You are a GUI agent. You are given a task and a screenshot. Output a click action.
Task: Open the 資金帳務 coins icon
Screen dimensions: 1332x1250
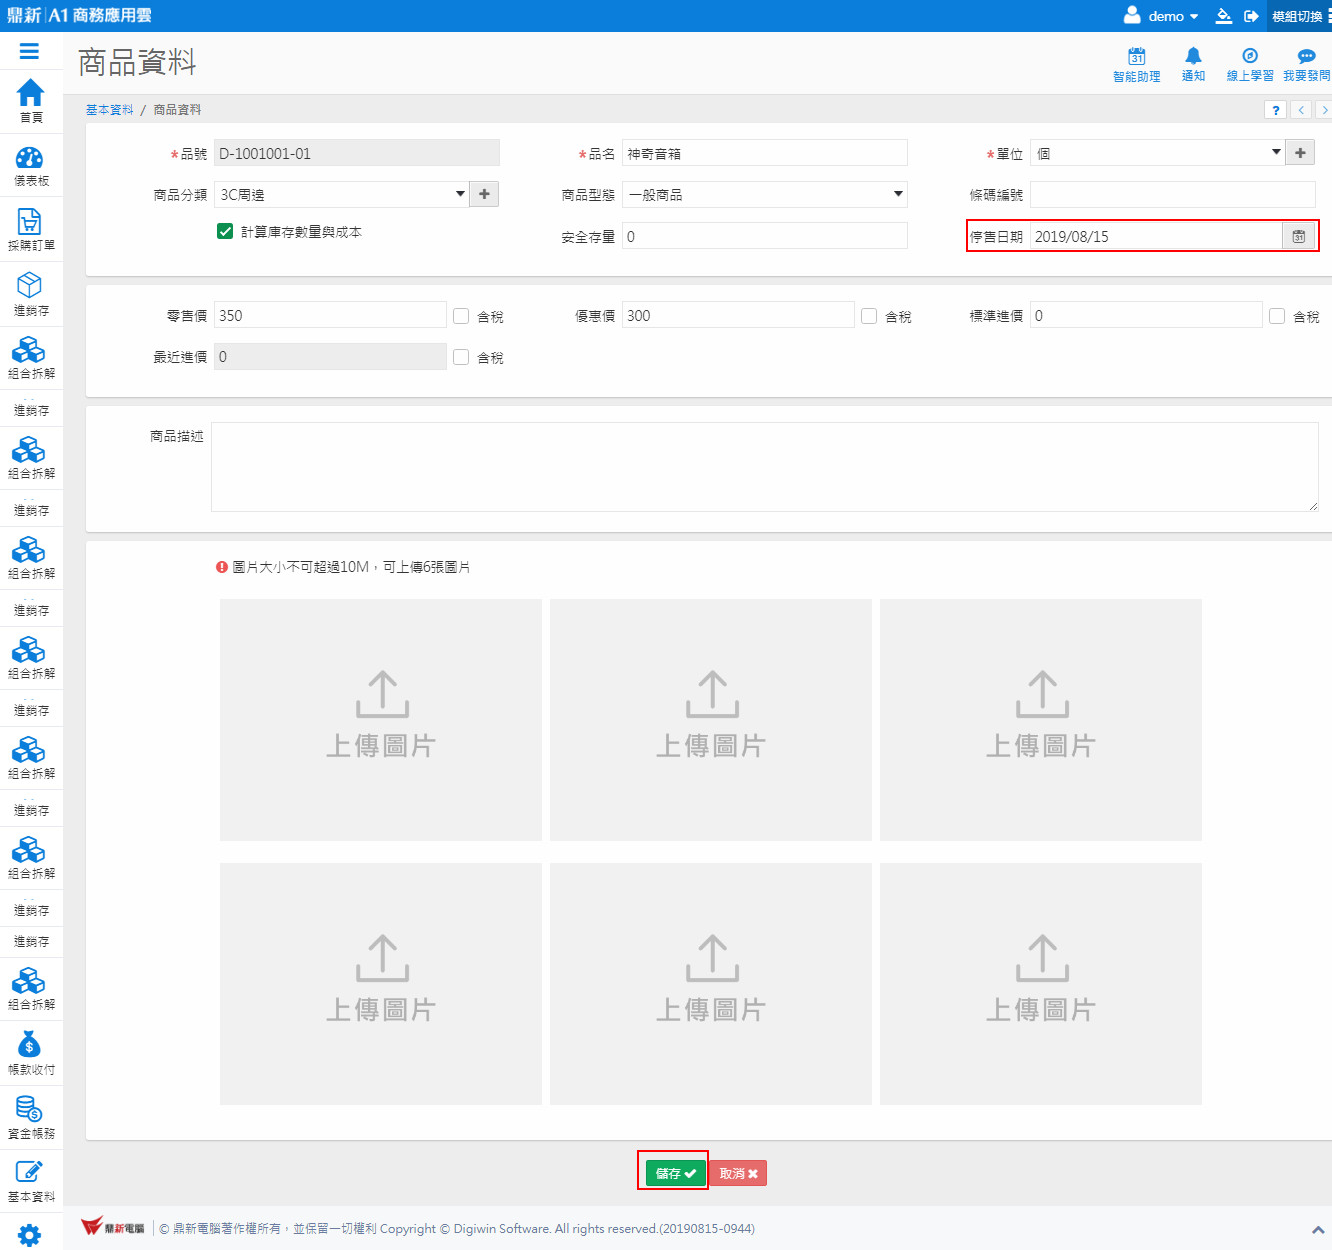pyautogui.click(x=30, y=1109)
